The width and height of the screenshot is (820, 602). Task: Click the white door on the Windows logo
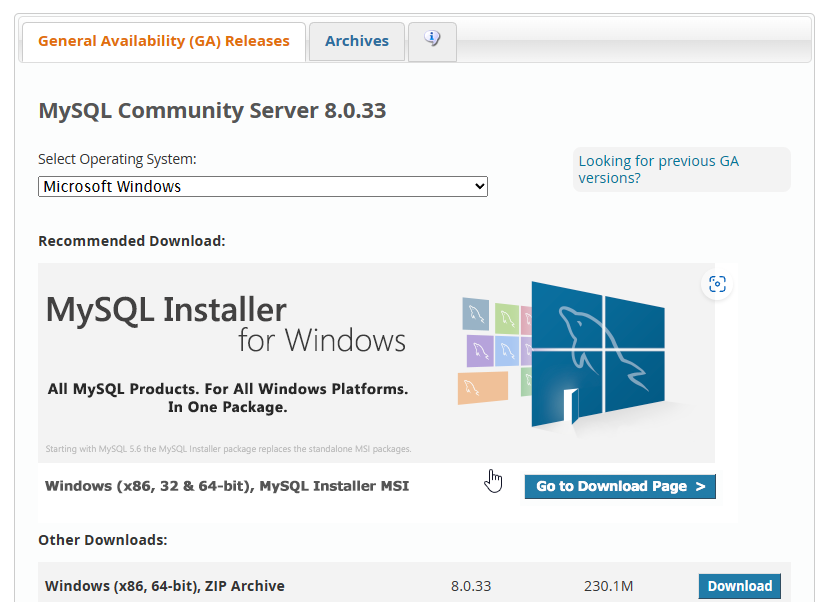[x=571, y=405]
